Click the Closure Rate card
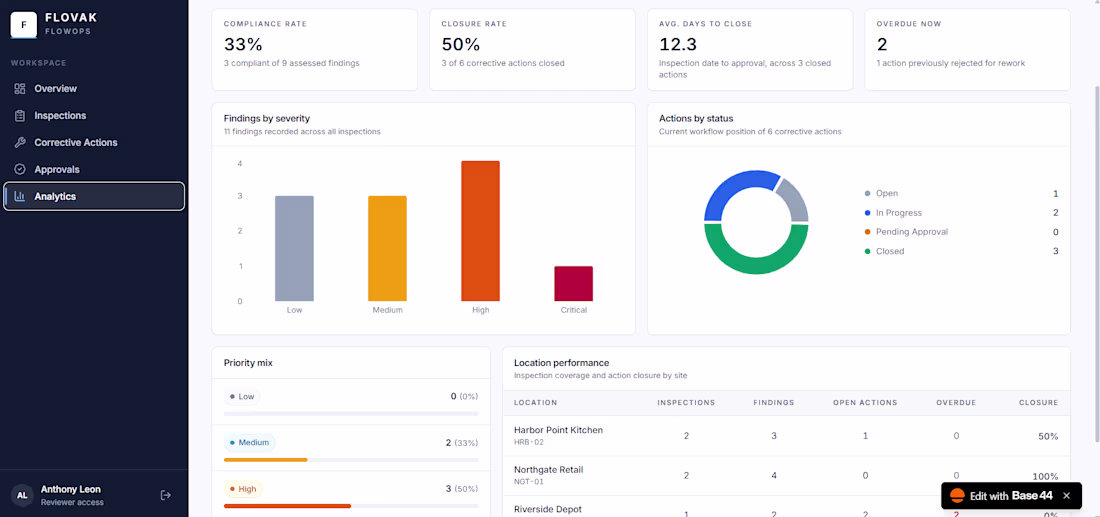Image resolution: width=1100 pixels, height=517 pixels. tap(532, 50)
